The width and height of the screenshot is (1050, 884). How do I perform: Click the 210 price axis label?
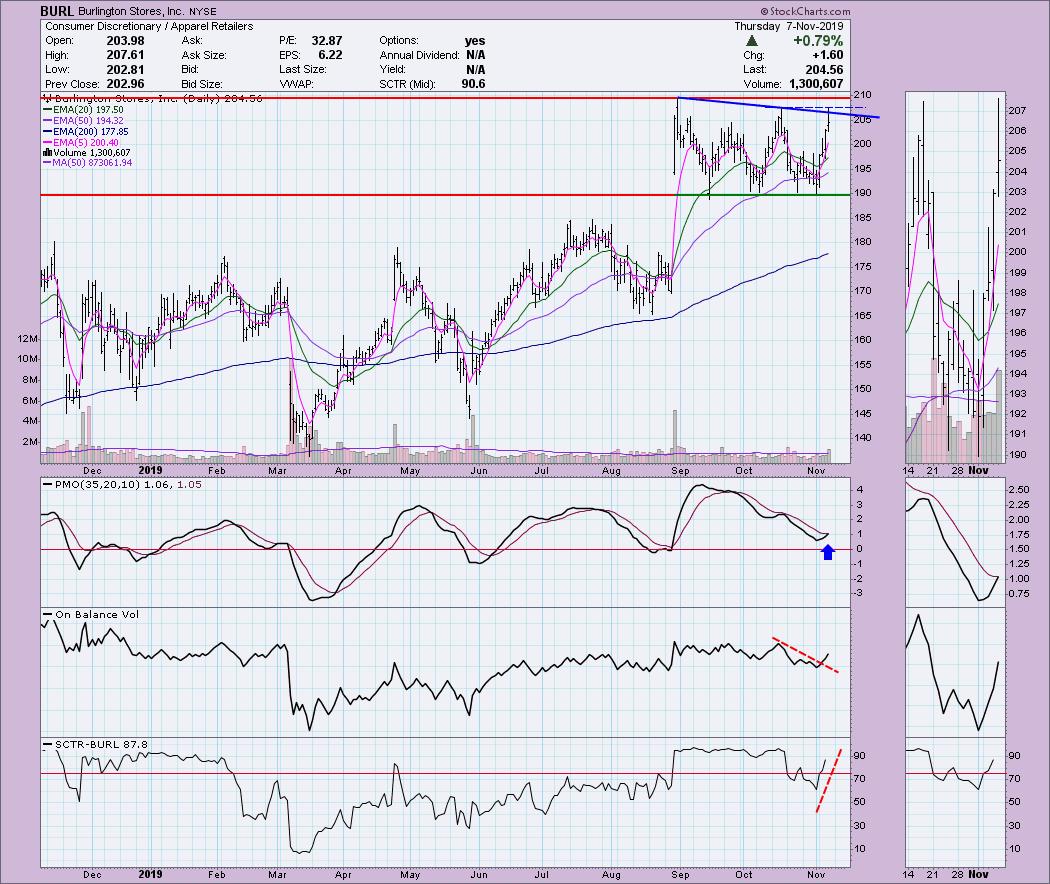pyautogui.click(x=862, y=94)
